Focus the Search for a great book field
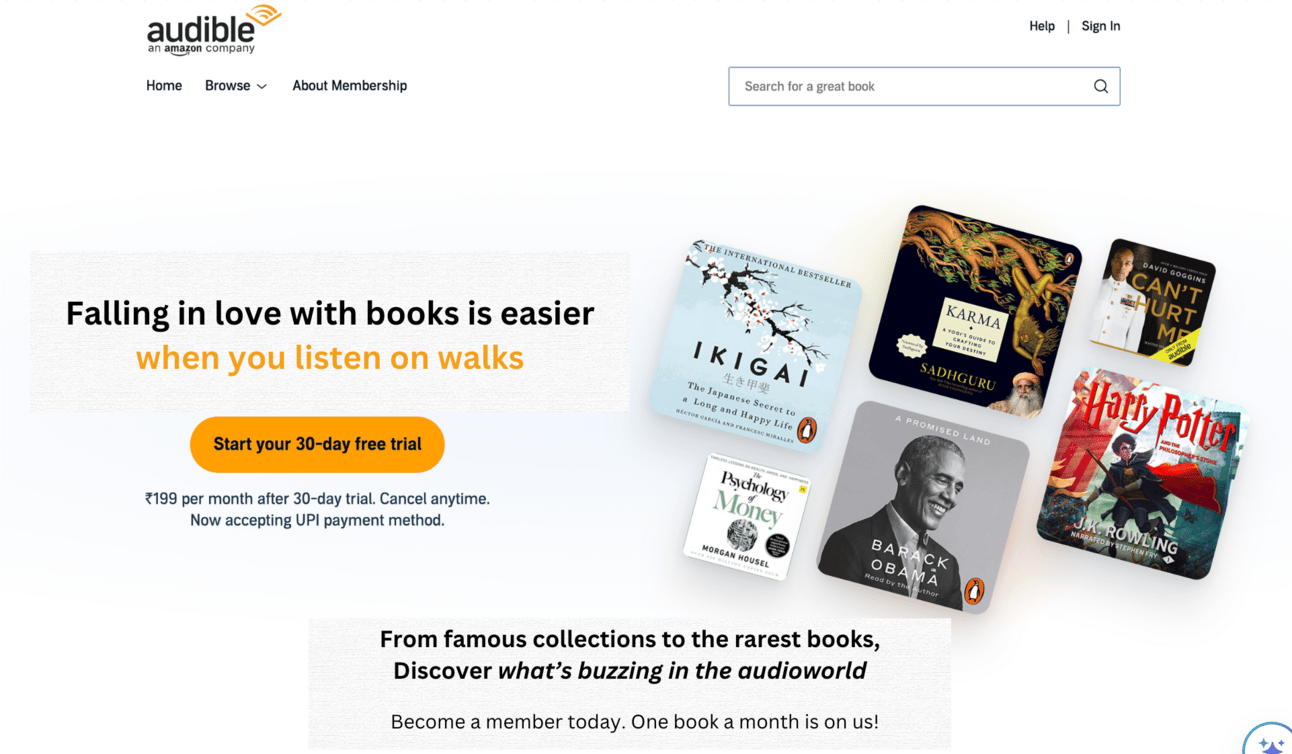Viewport: 1292px width, 754px height. (x=924, y=86)
